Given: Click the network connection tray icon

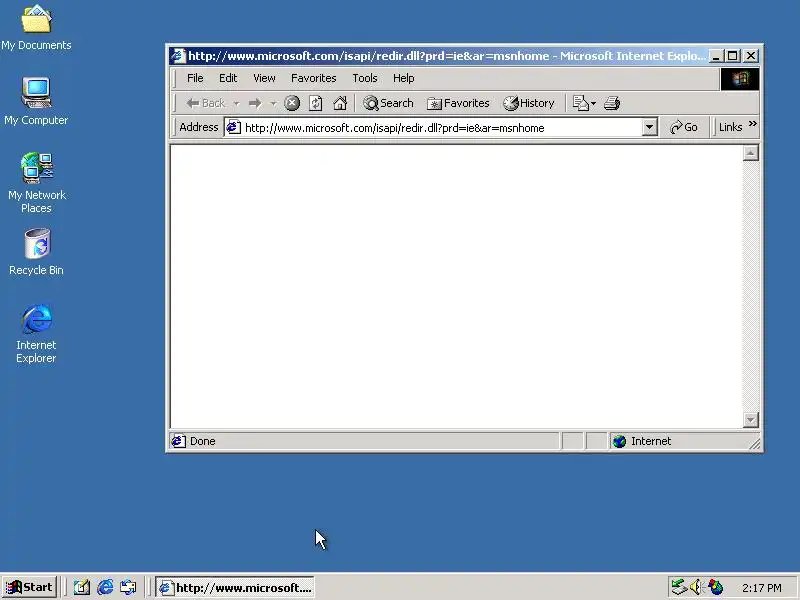Looking at the screenshot, I should (679, 587).
